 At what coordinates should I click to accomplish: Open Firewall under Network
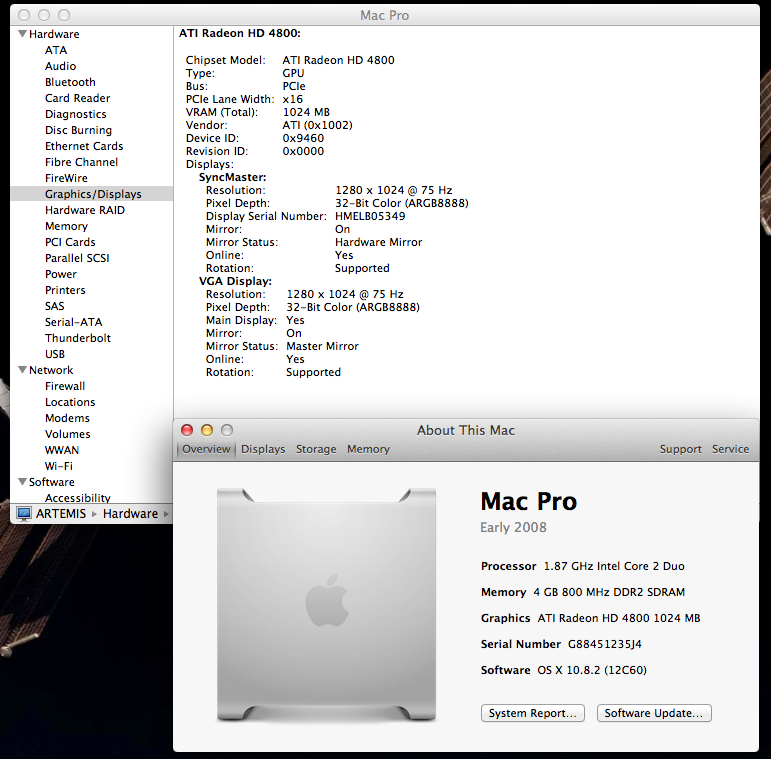click(65, 386)
